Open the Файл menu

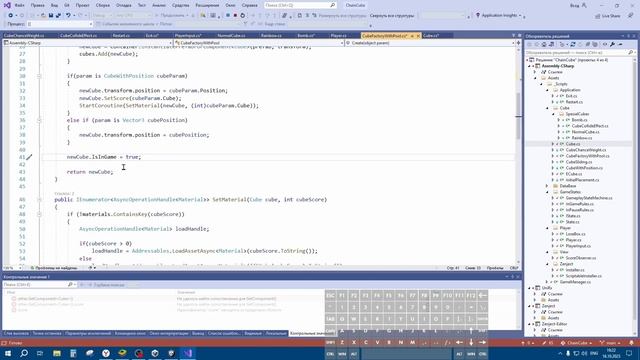point(19,5)
